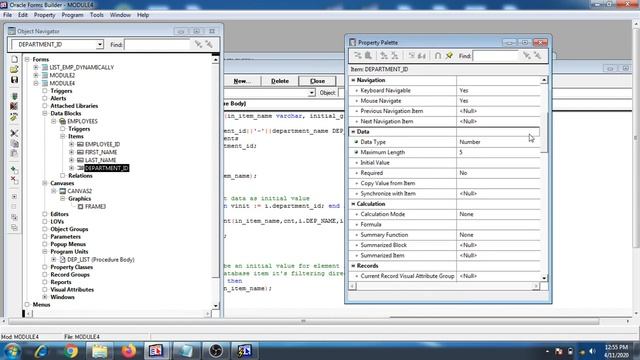Click the Data Type value Number
This screenshot has width=640, height=360.
click(x=499, y=142)
